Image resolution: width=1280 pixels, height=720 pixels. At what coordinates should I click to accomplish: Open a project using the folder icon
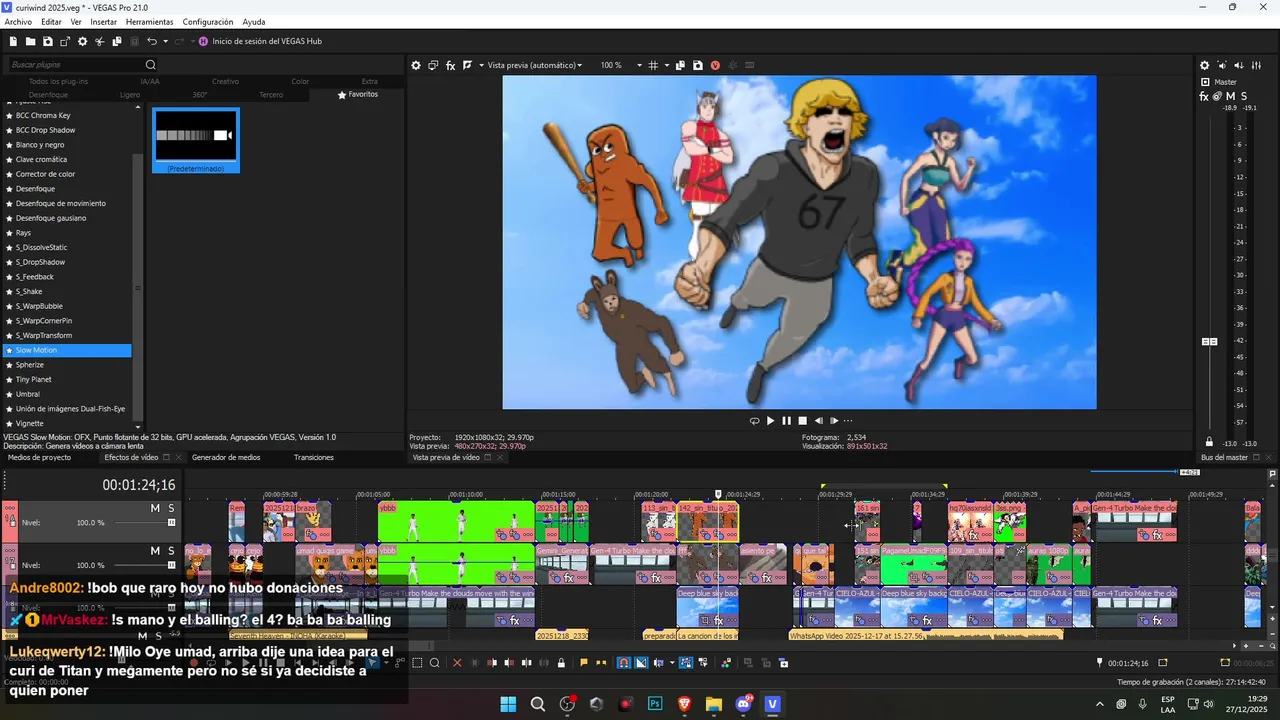(30, 41)
